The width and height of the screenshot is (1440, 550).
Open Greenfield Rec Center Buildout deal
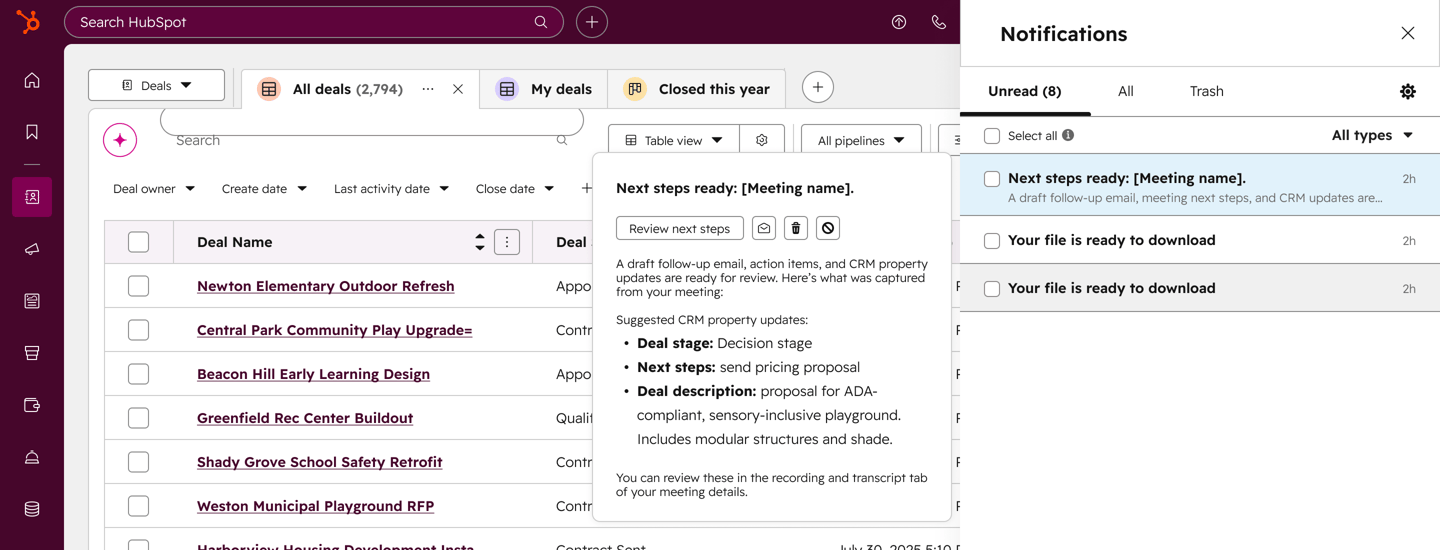pos(305,418)
